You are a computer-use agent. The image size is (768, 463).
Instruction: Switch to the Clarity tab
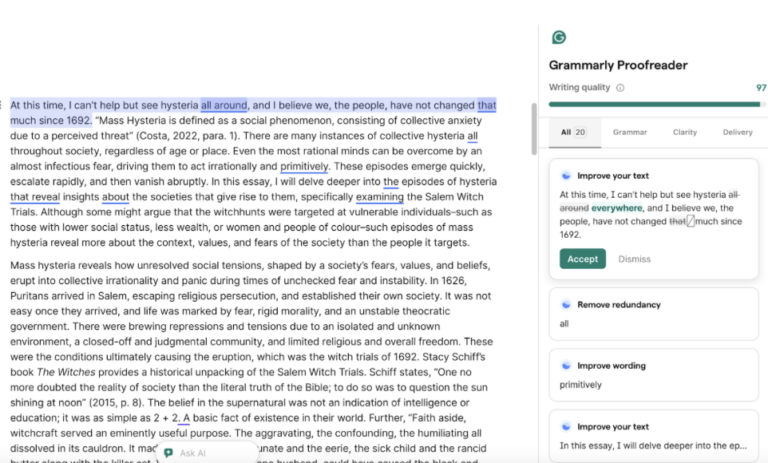coord(685,132)
